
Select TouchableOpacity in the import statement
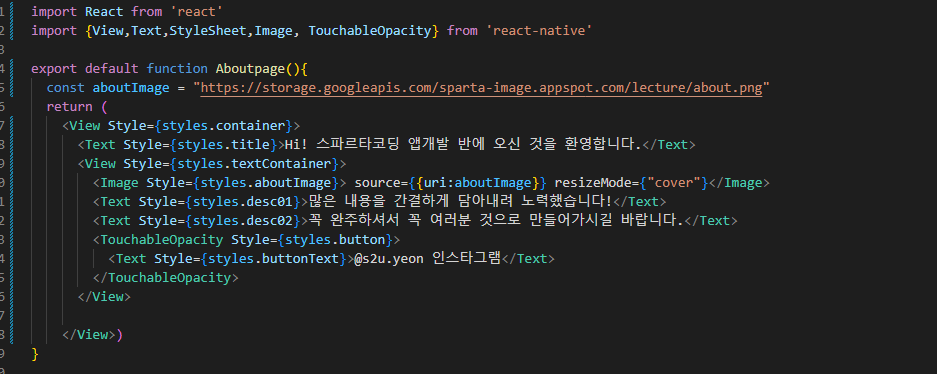(x=370, y=30)
